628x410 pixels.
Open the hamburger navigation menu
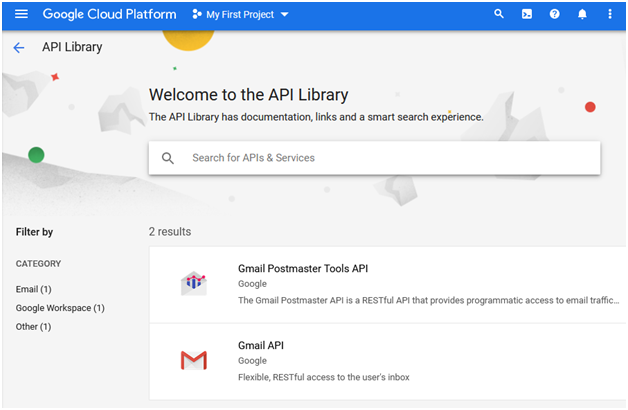[21, 14]
